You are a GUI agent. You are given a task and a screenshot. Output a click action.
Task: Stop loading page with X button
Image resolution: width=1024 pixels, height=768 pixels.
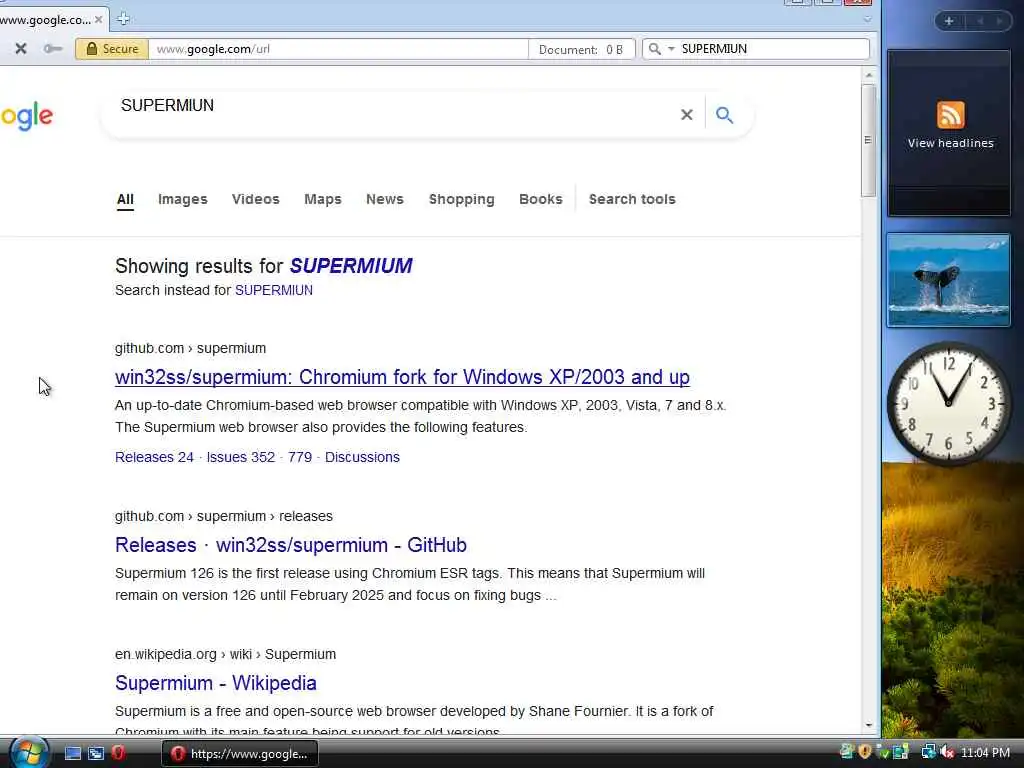(21, 48)
